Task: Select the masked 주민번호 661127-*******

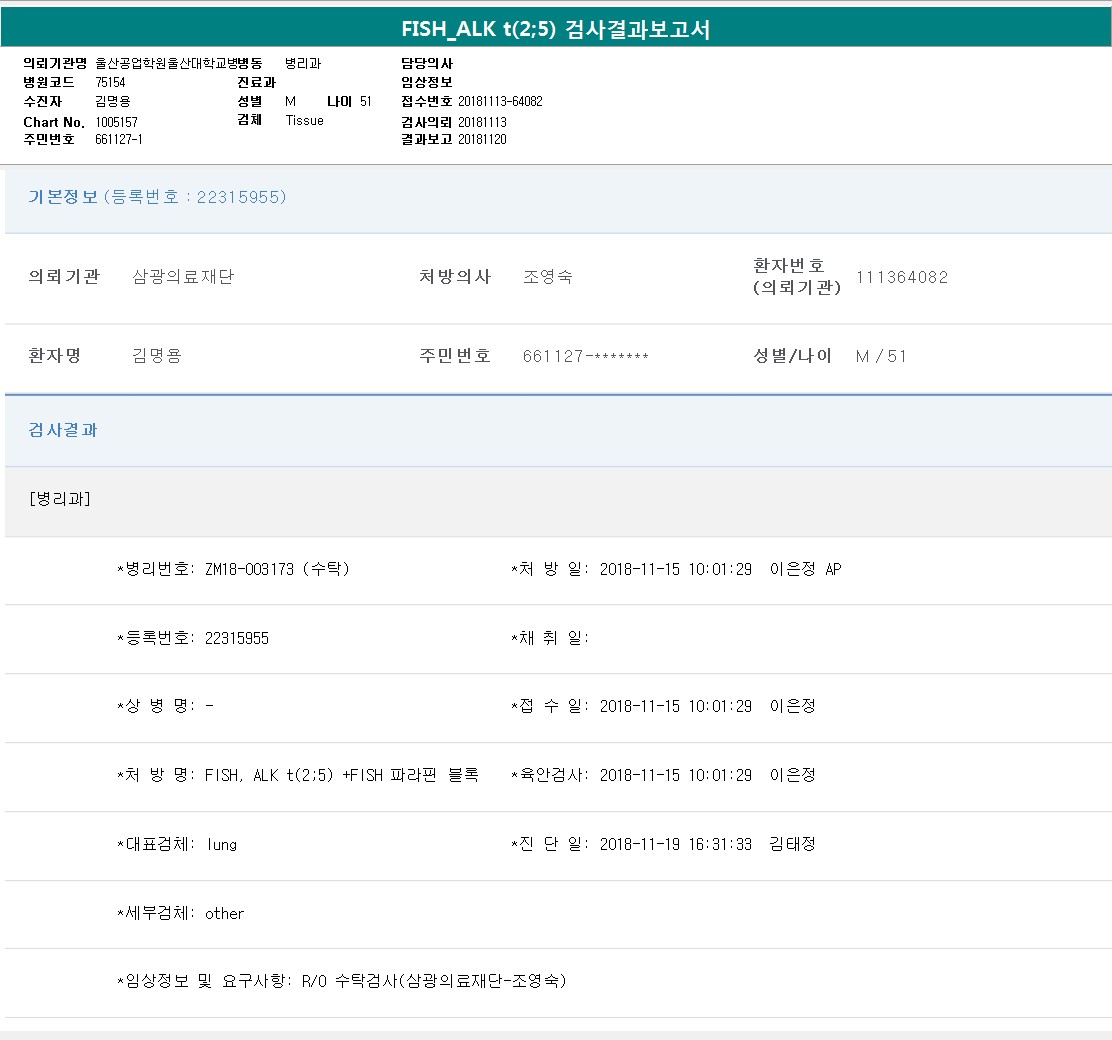Action: 585,356
